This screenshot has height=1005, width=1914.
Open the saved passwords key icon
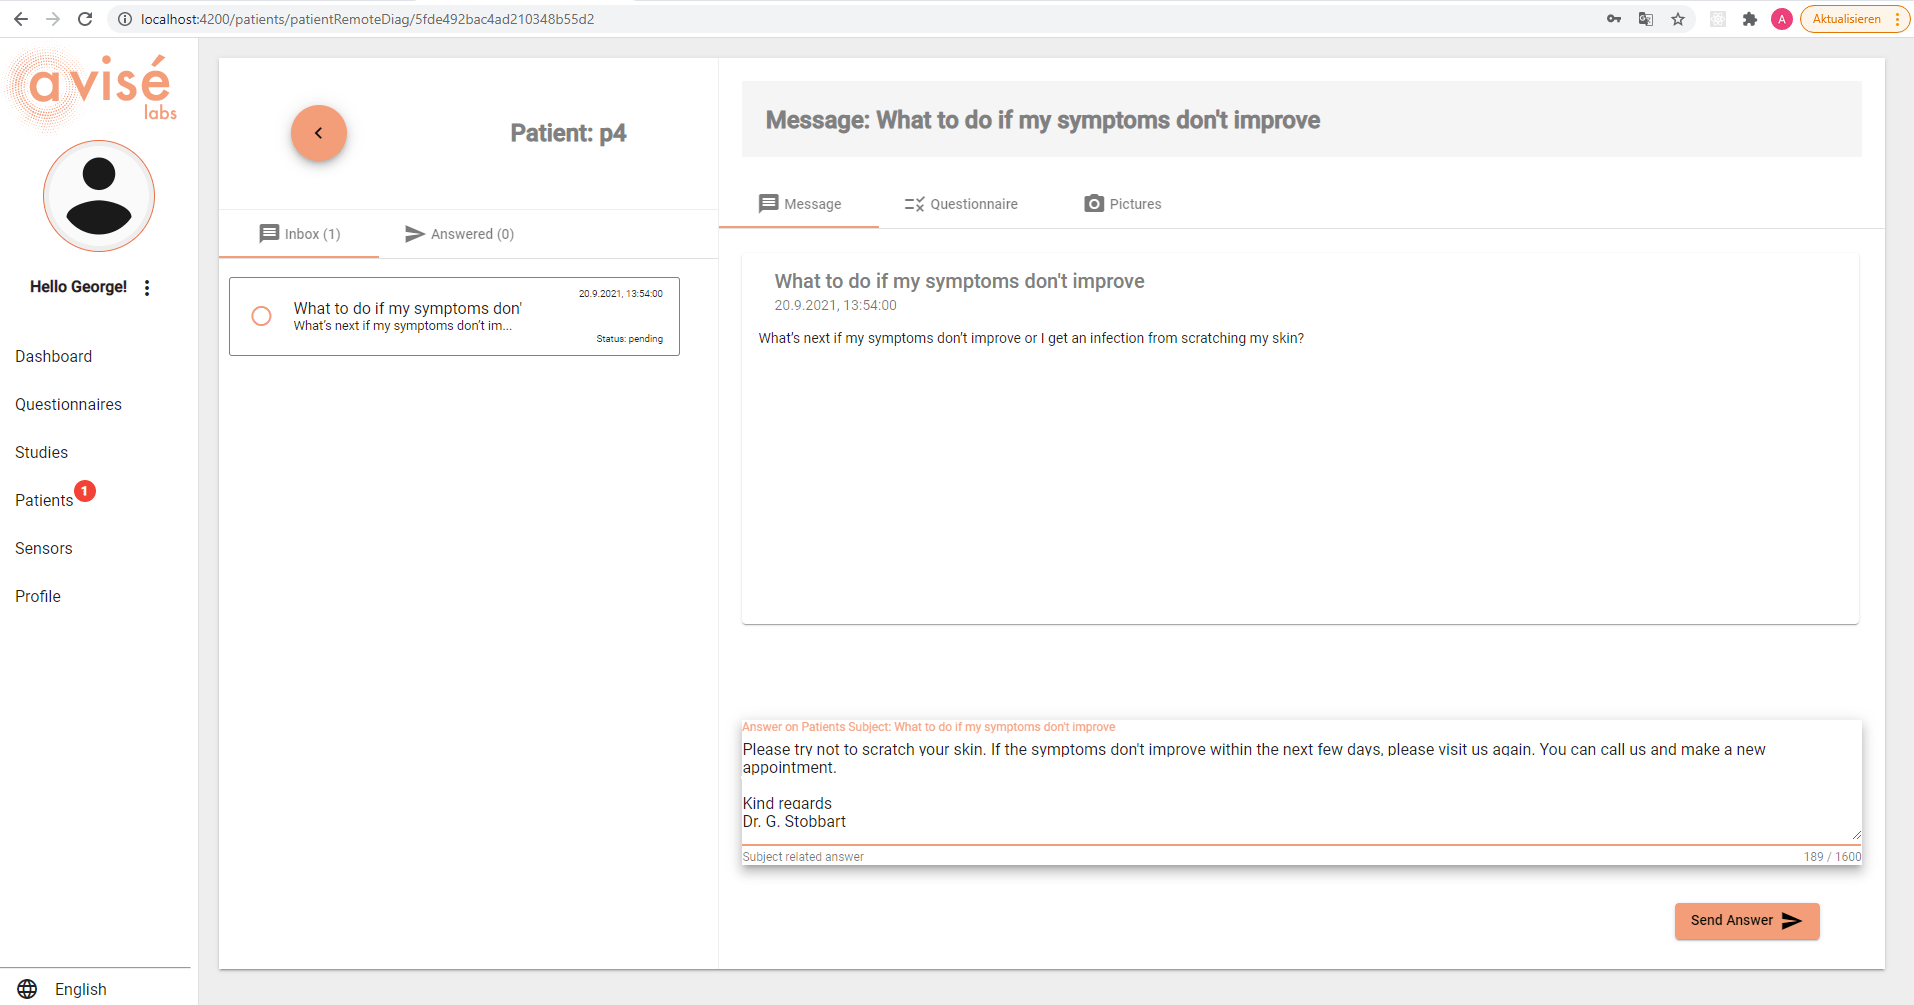pos(1614,19)
